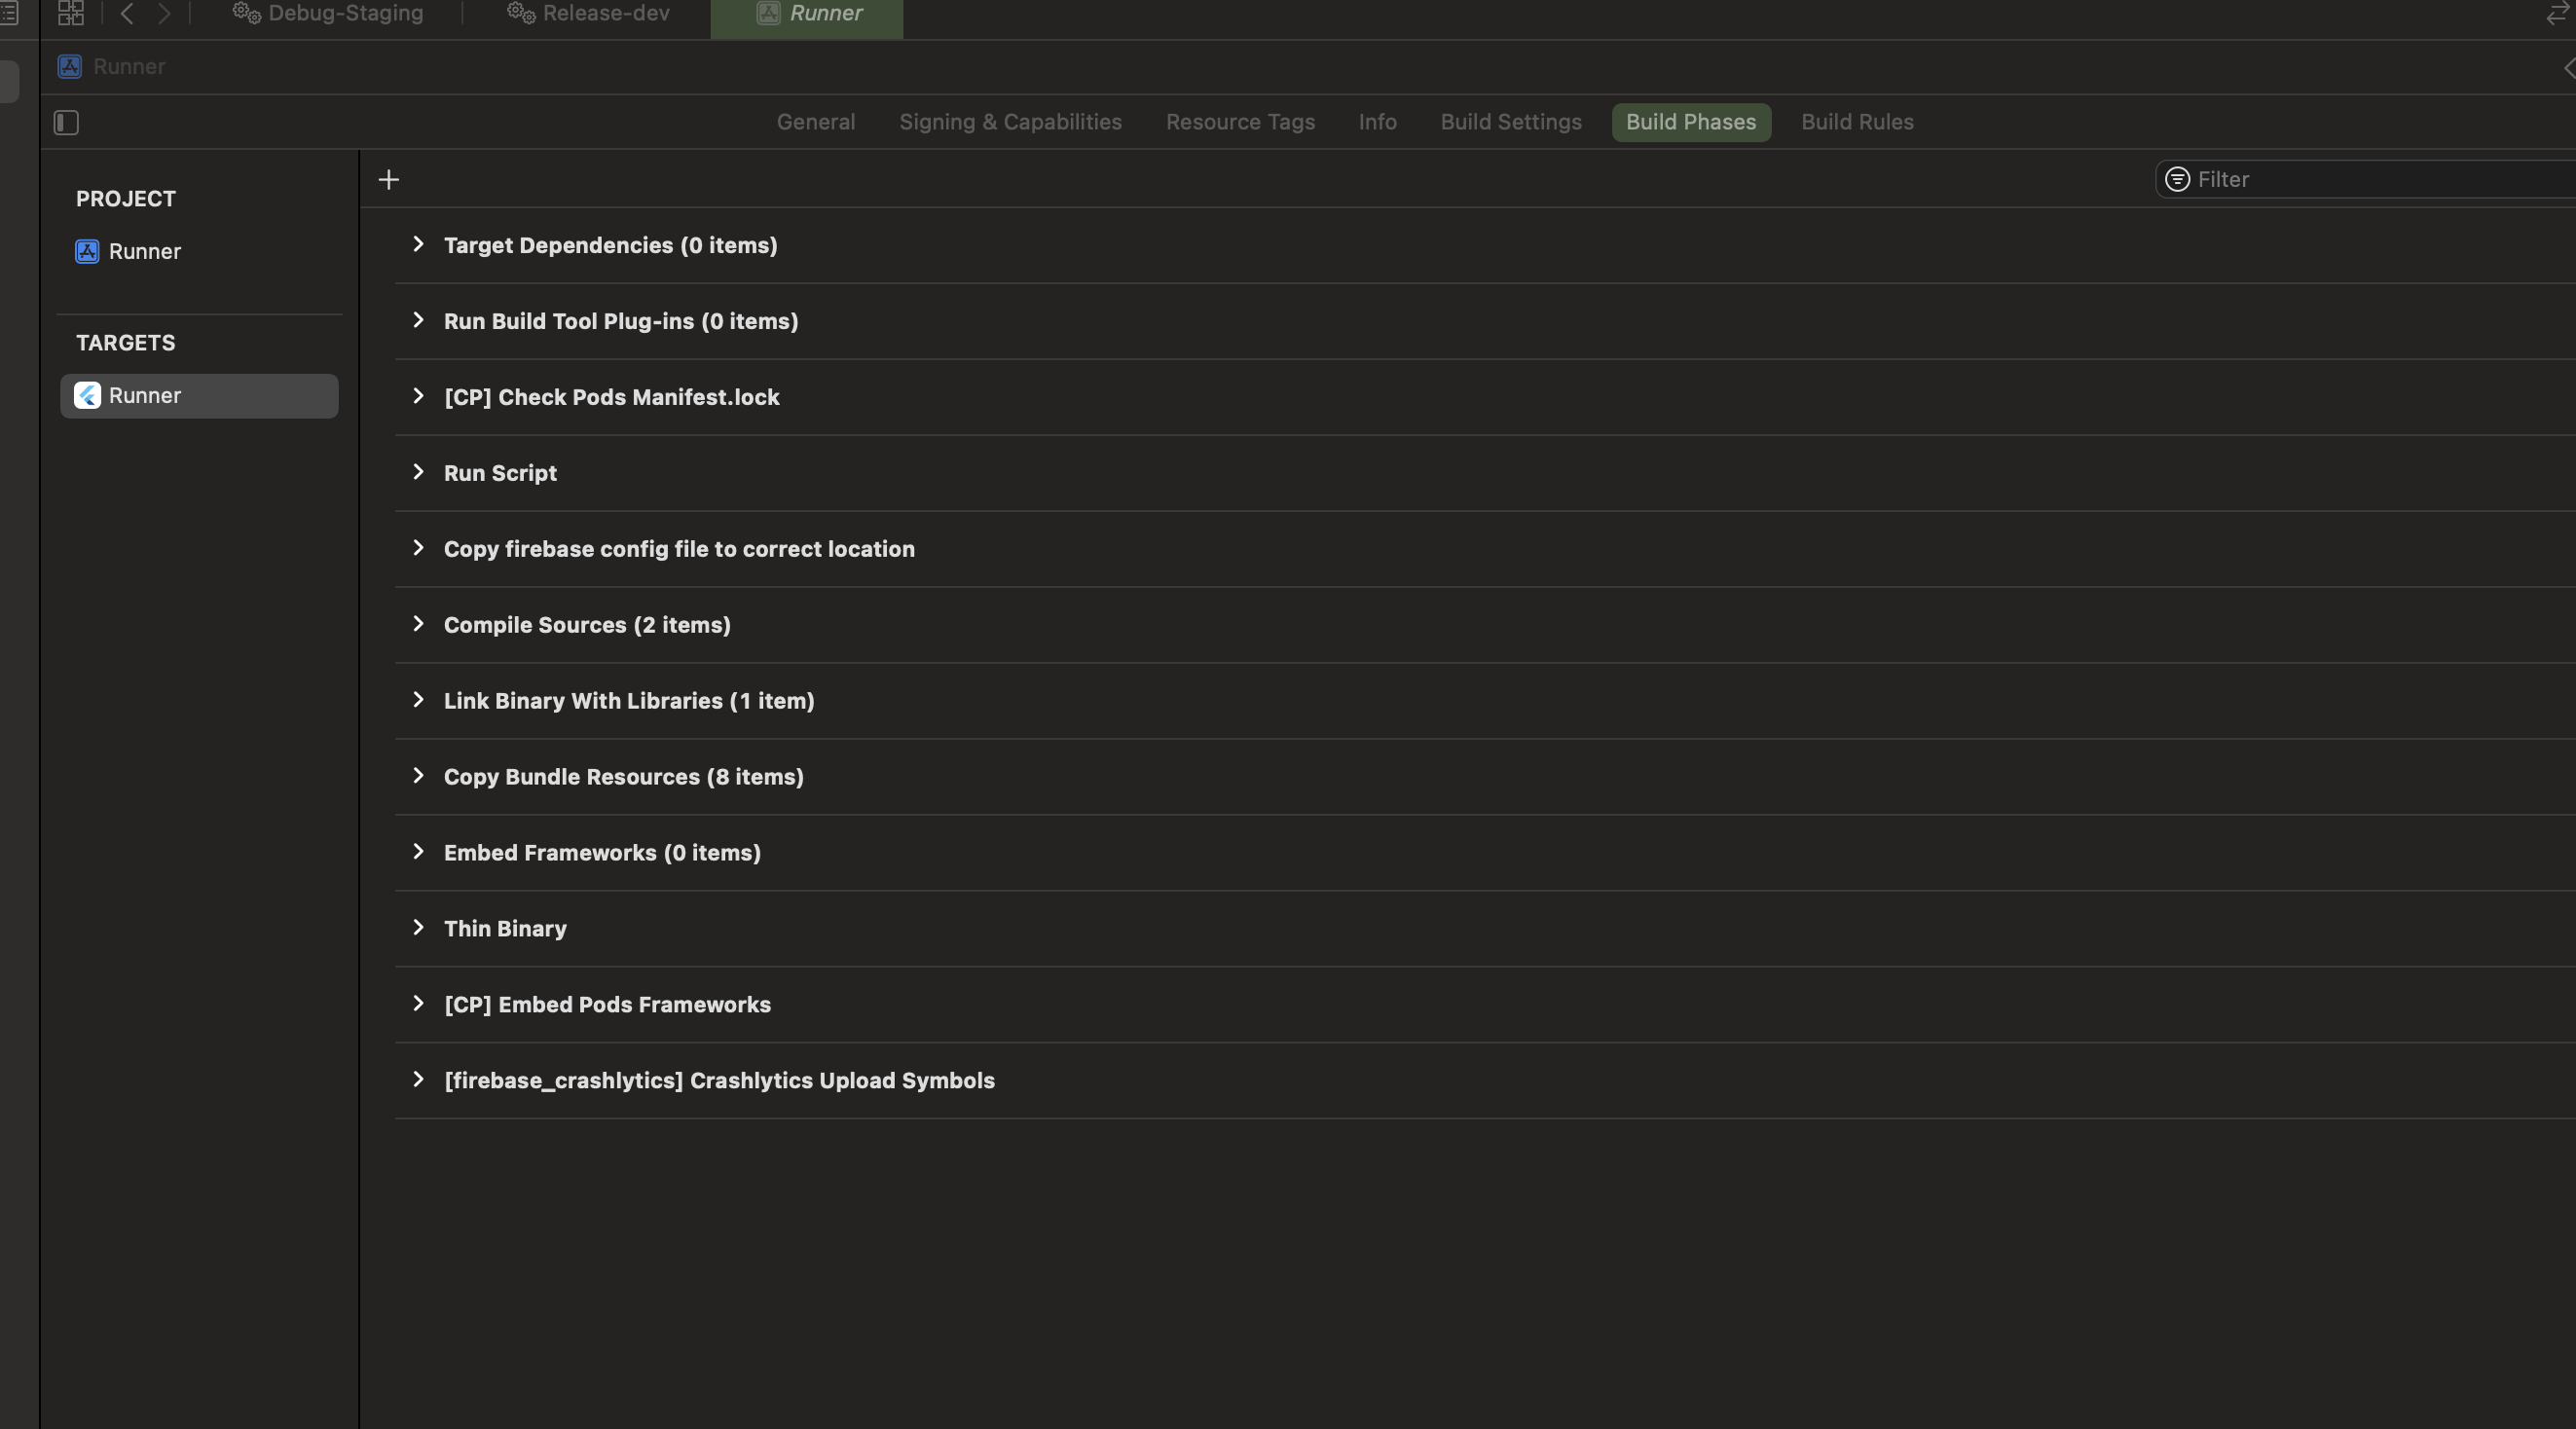
Task: Switch to the Build Settings tab
Action: point(1510,122)
